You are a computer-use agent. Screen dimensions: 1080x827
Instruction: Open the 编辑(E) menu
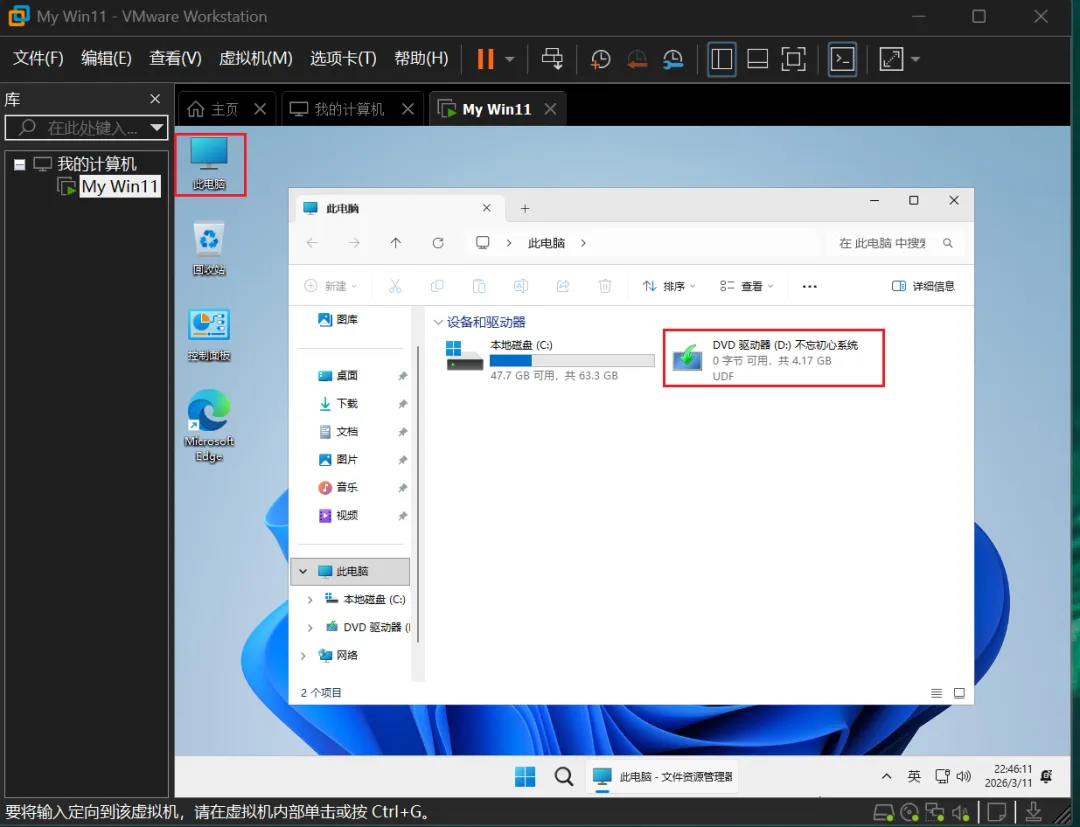click(x=106, y=59)
